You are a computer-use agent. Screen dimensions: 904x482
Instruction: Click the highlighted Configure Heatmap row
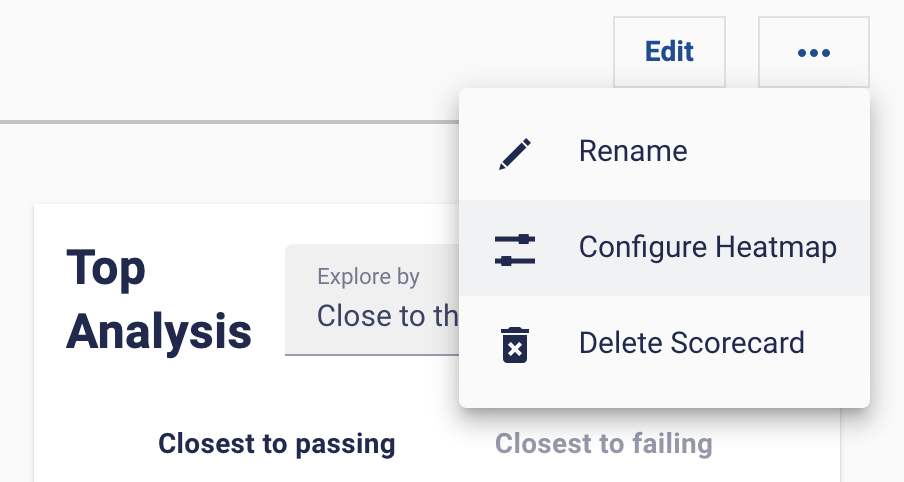click(664, 248)
